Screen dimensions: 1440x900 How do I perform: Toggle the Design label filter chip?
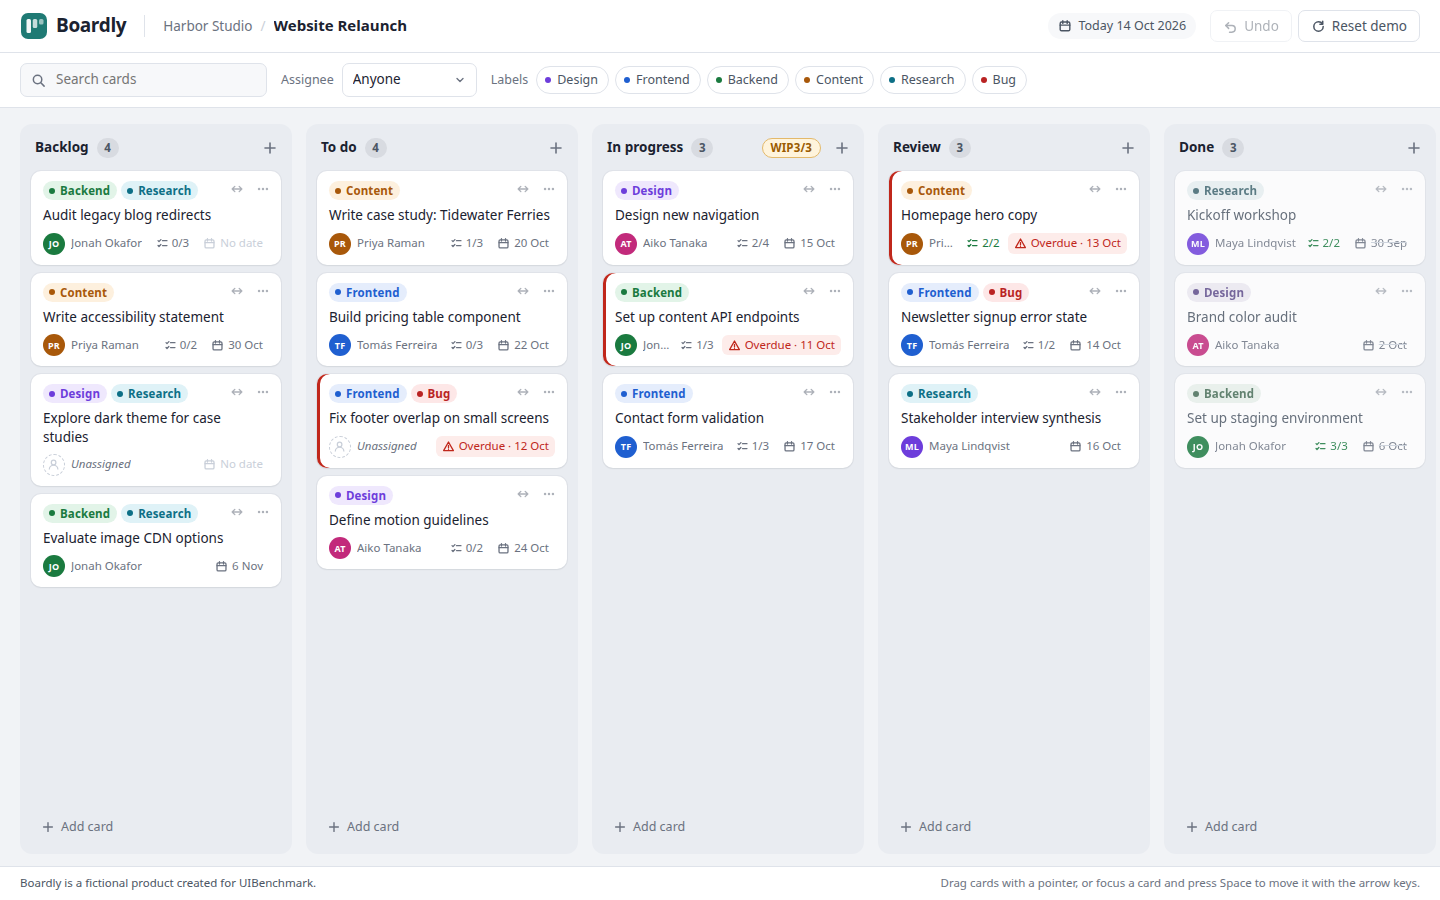coord(572,80)
